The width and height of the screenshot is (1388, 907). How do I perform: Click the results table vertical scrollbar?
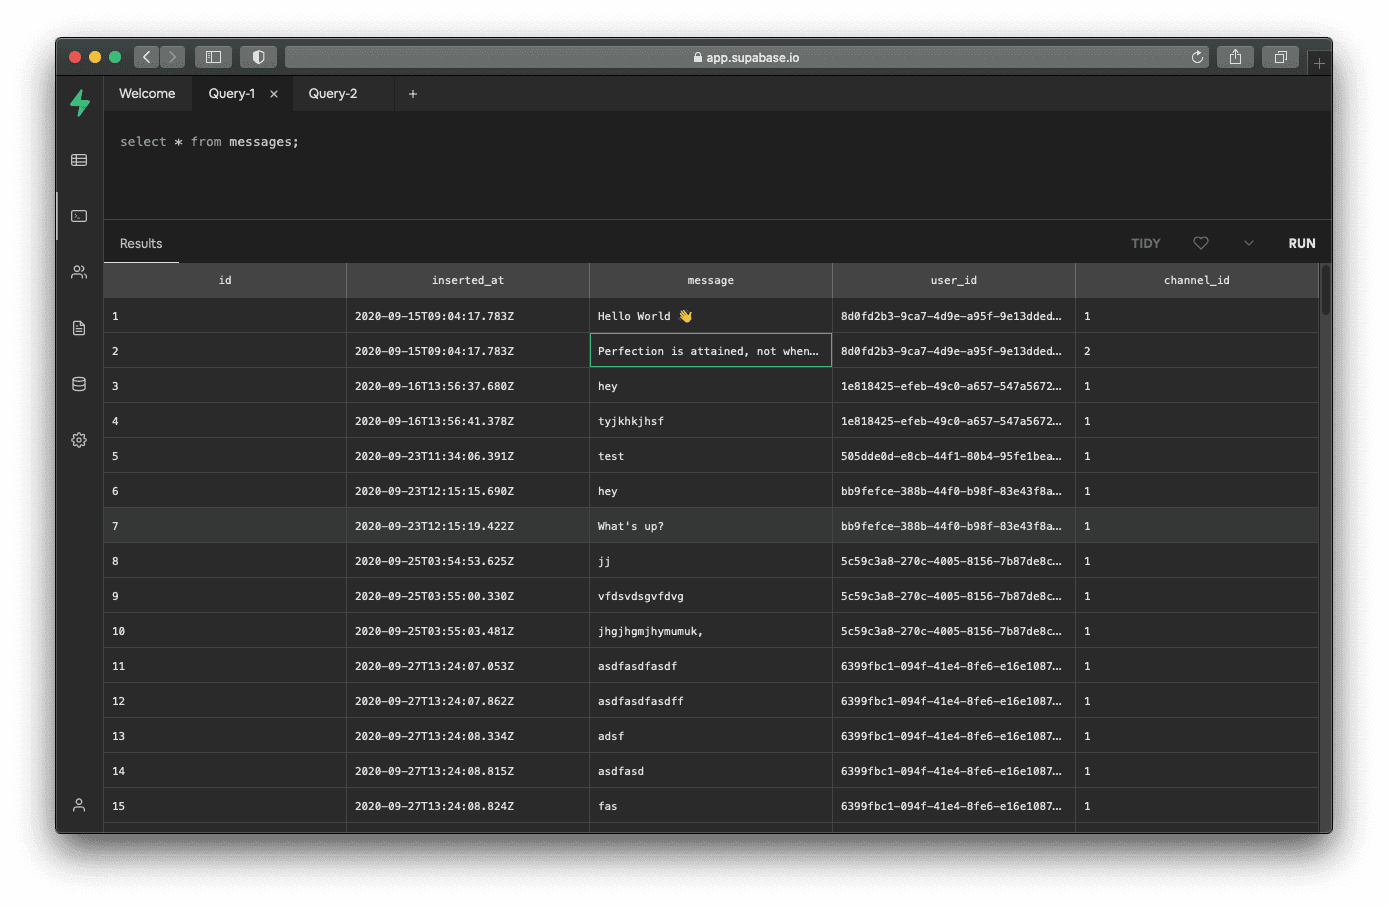click(1325, 290)
